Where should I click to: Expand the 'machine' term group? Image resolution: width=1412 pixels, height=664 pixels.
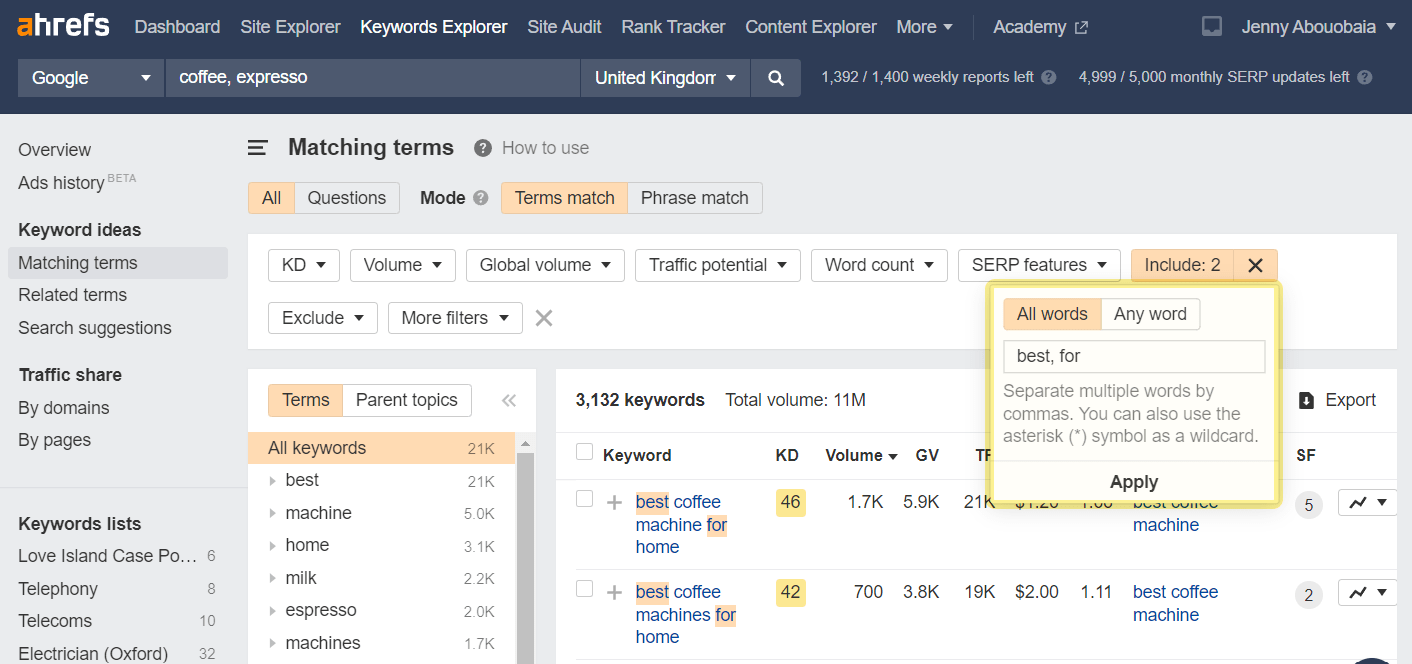click(272, 512)
